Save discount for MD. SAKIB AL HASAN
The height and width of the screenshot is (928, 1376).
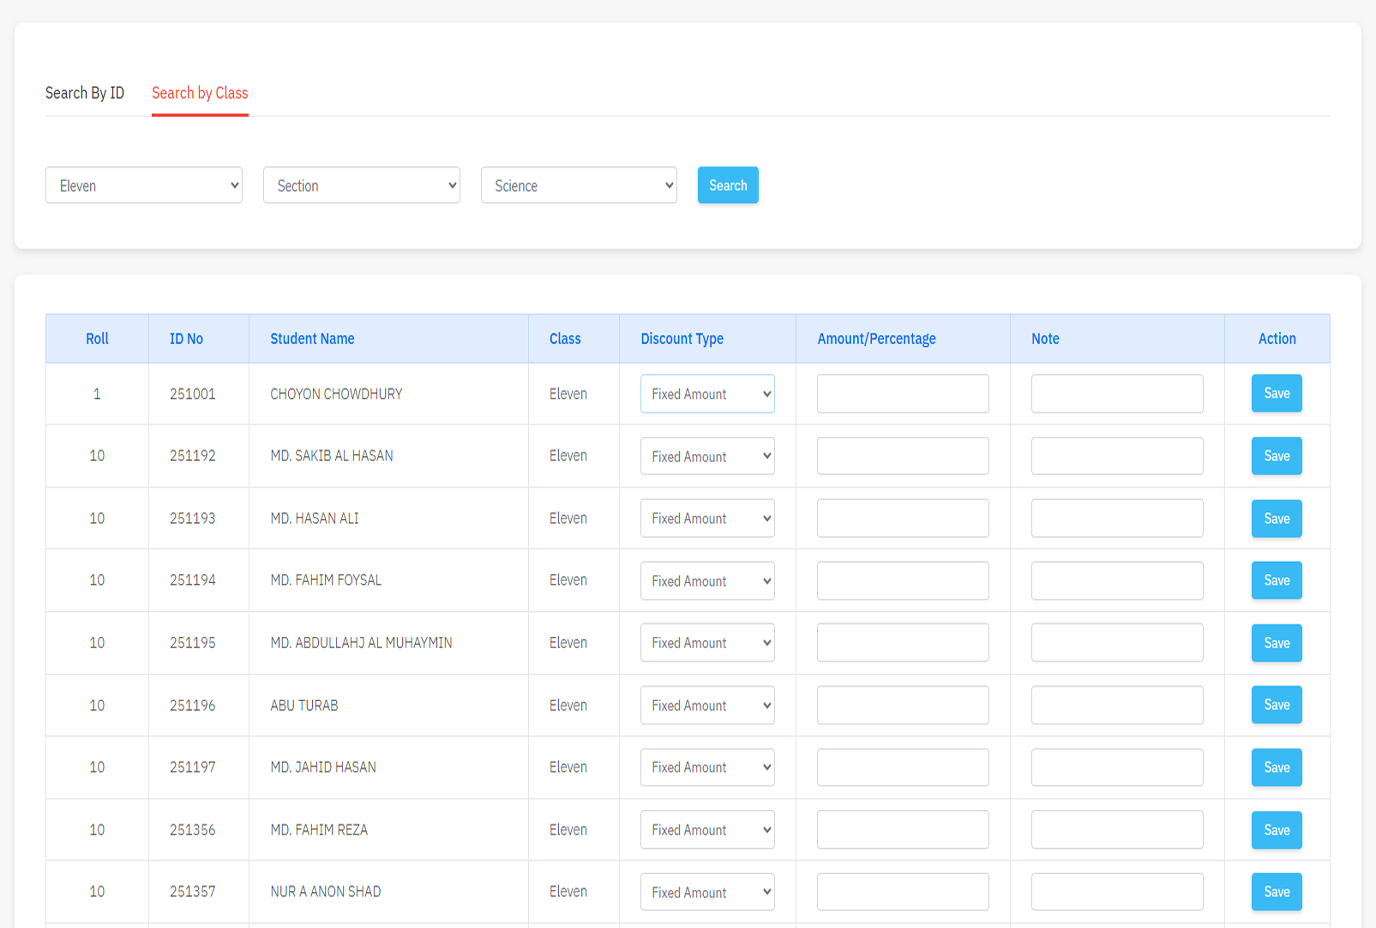click(1276, 456)
